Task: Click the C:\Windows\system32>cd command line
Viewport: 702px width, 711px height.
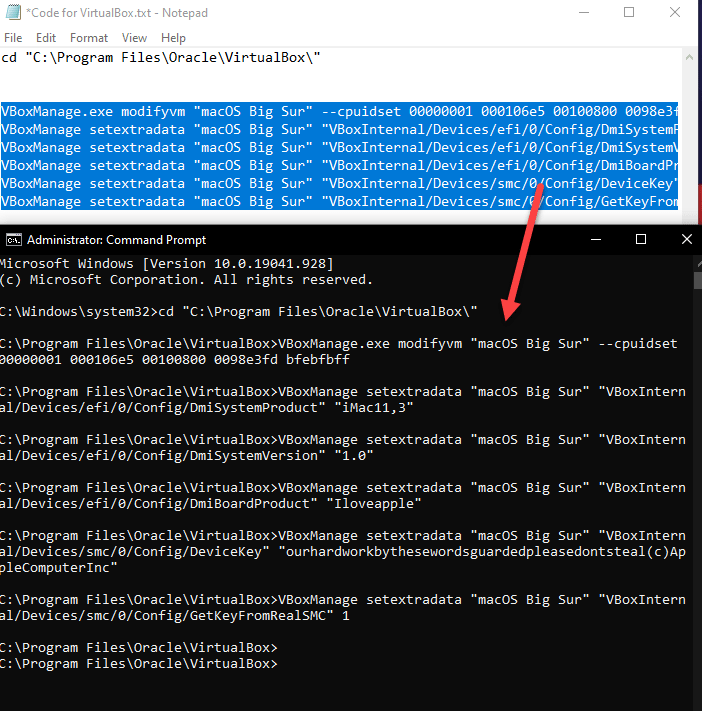Action: 239,312
